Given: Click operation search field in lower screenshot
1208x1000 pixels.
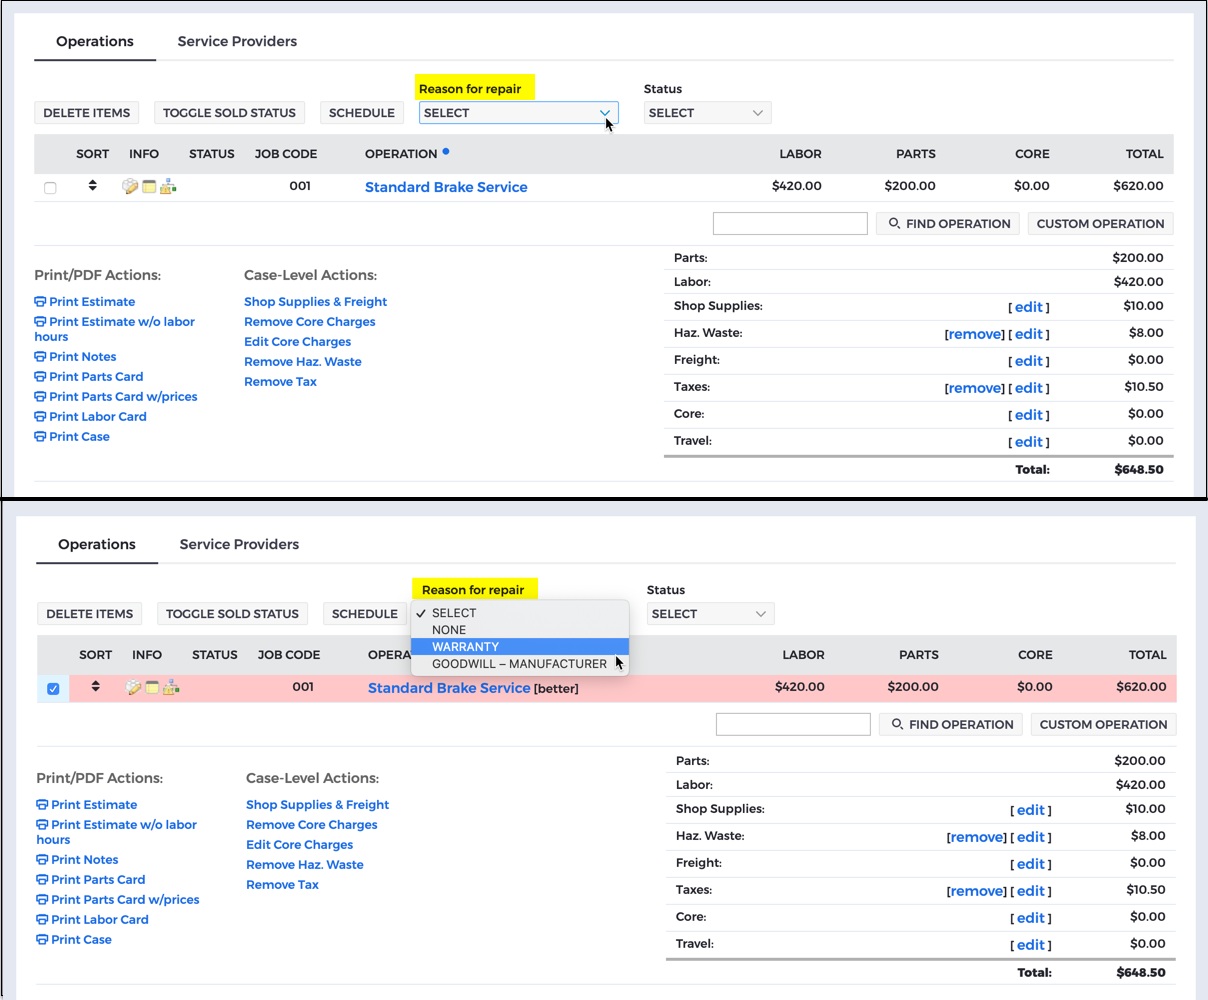Looking at the screenshot, I should (793, 725).
